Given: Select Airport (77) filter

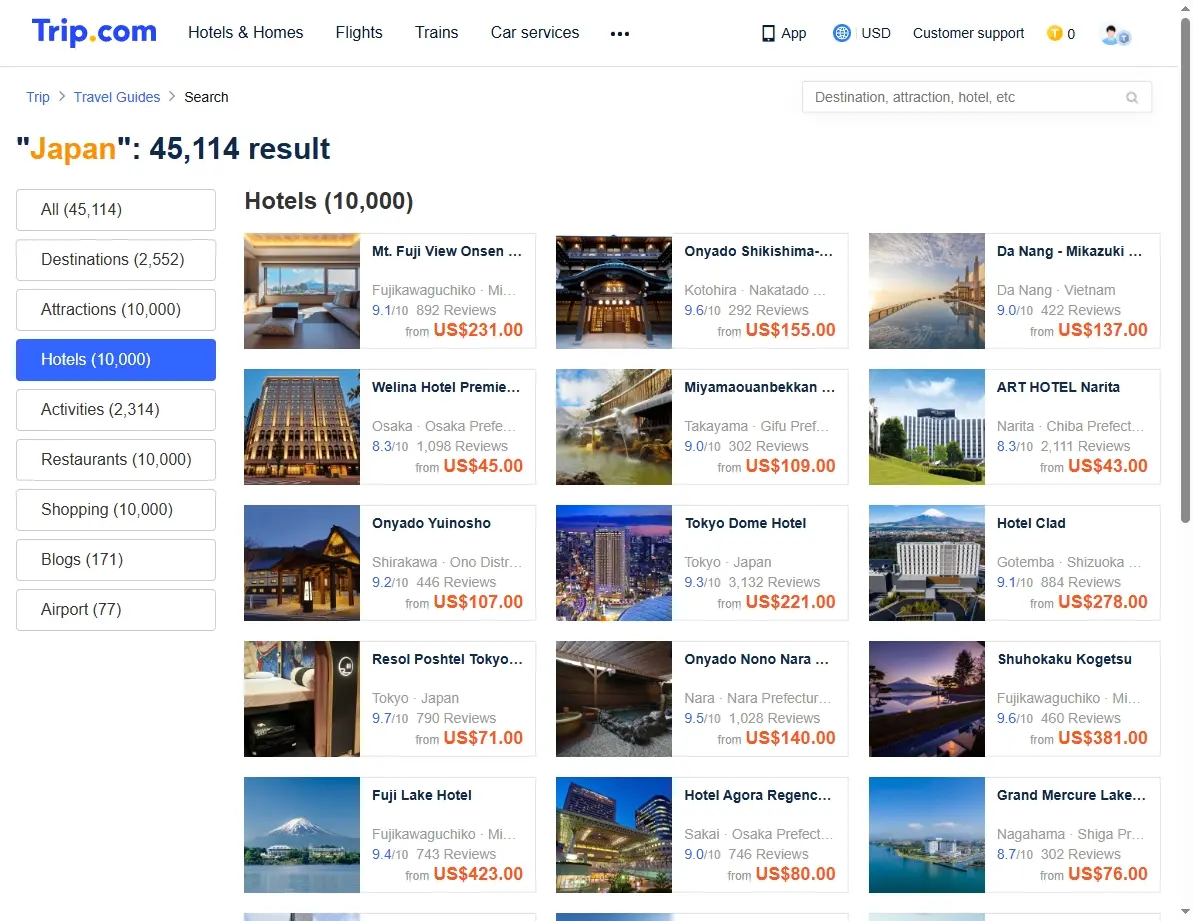Looking at the screenshot, I should pos(116,610).
